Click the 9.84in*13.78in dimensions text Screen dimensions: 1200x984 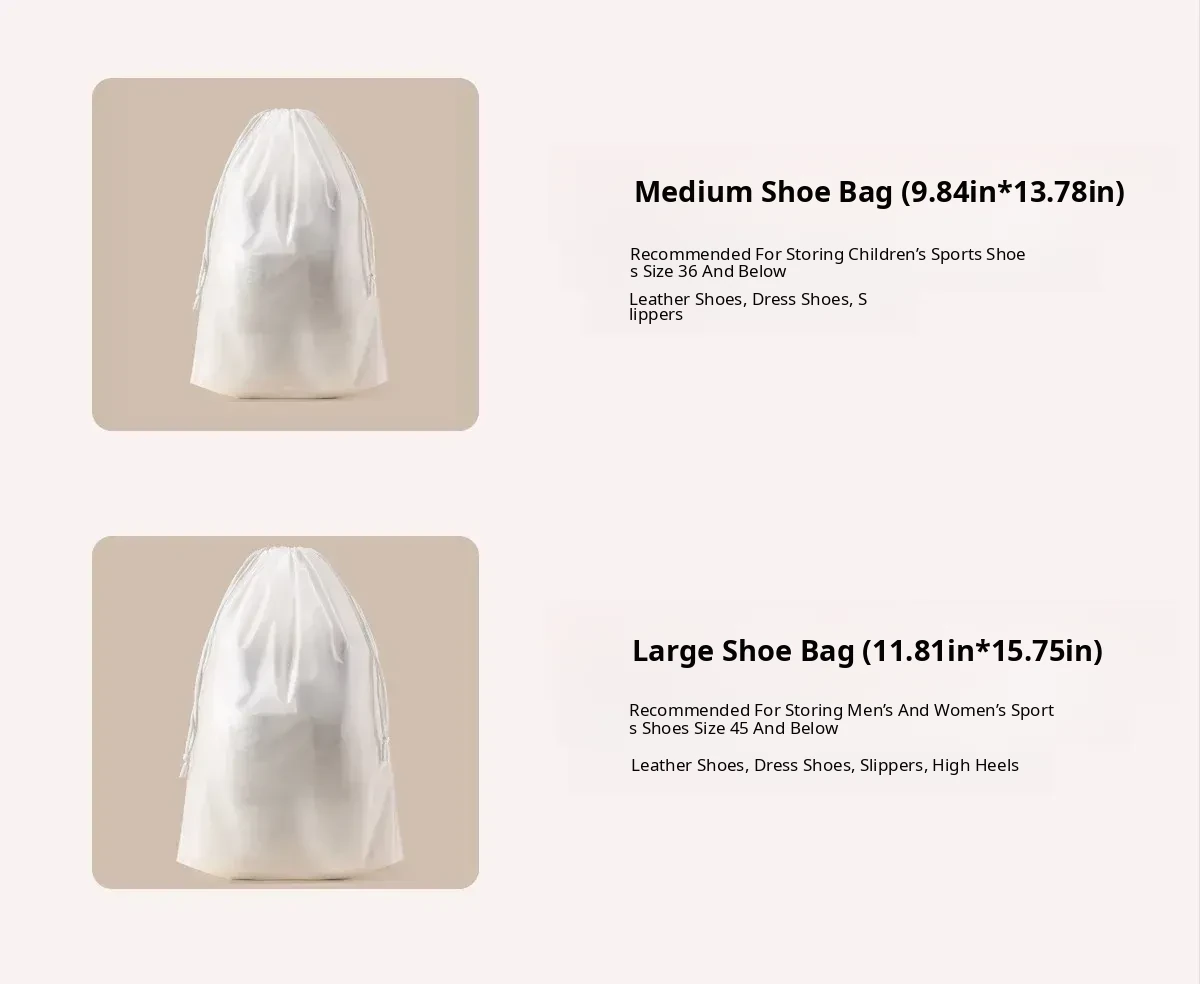coord(1013,191)
